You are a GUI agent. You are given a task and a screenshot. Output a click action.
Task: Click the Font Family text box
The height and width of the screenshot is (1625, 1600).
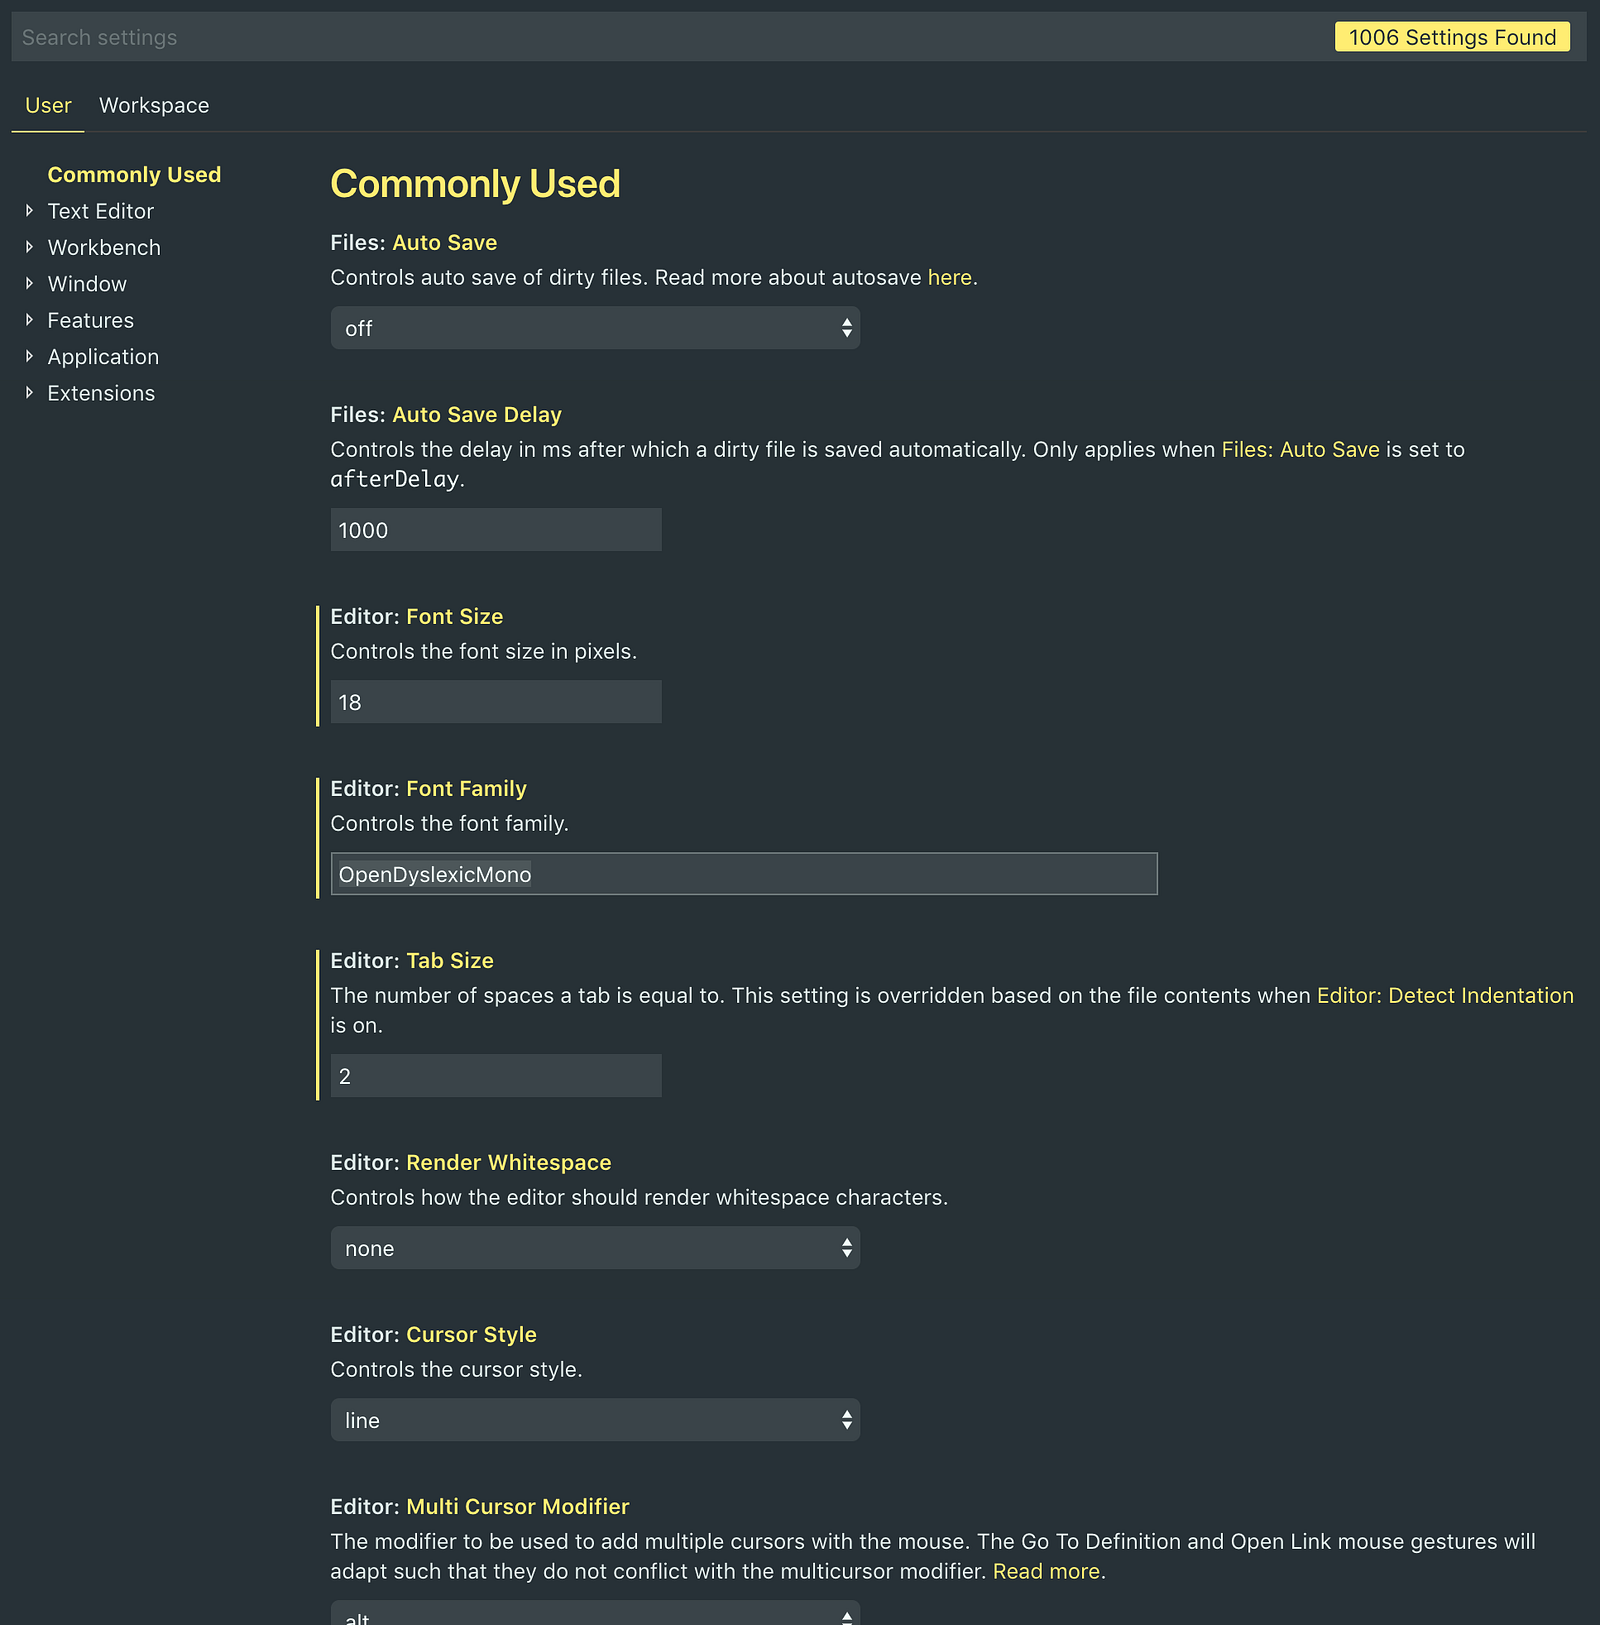tap(744, 874)
